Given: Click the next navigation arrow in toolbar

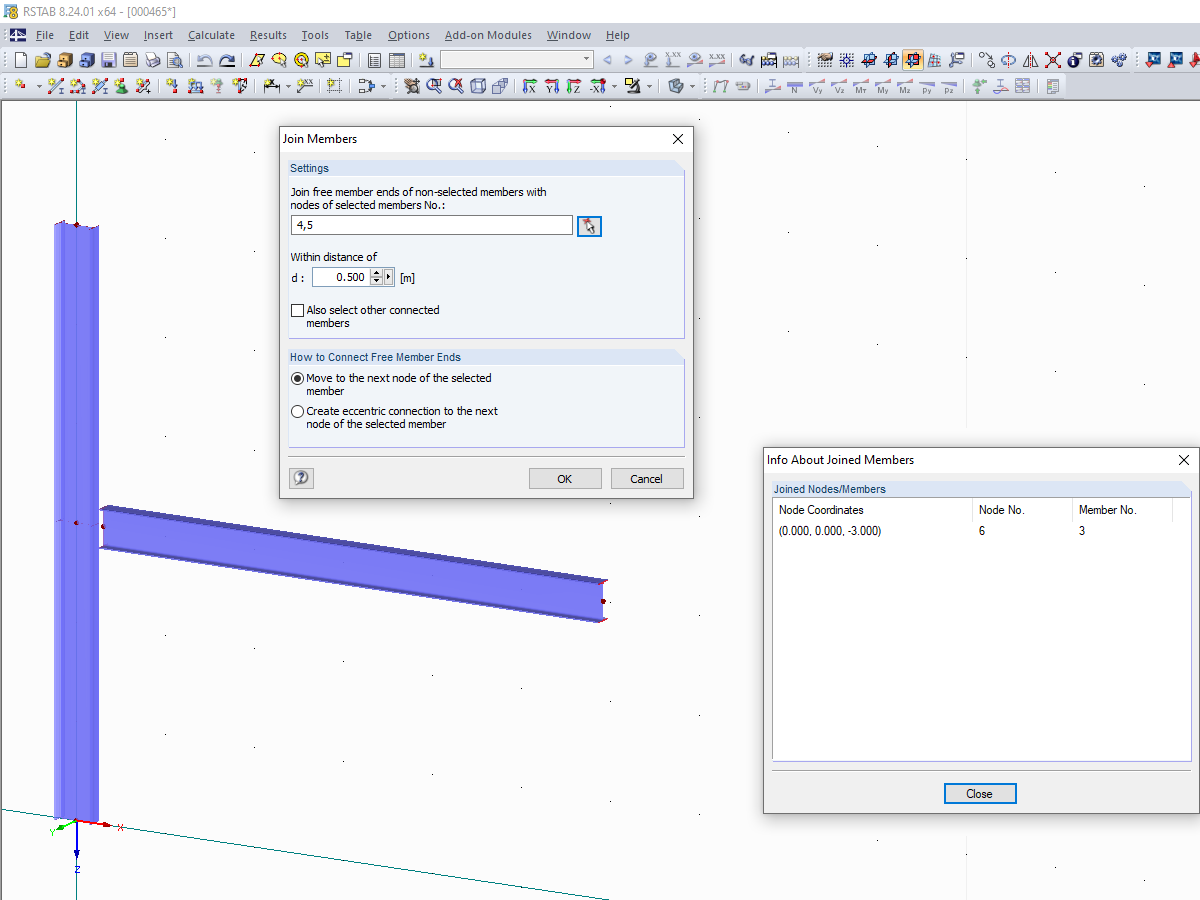Looking at the screenshot, I should point(628,60).
